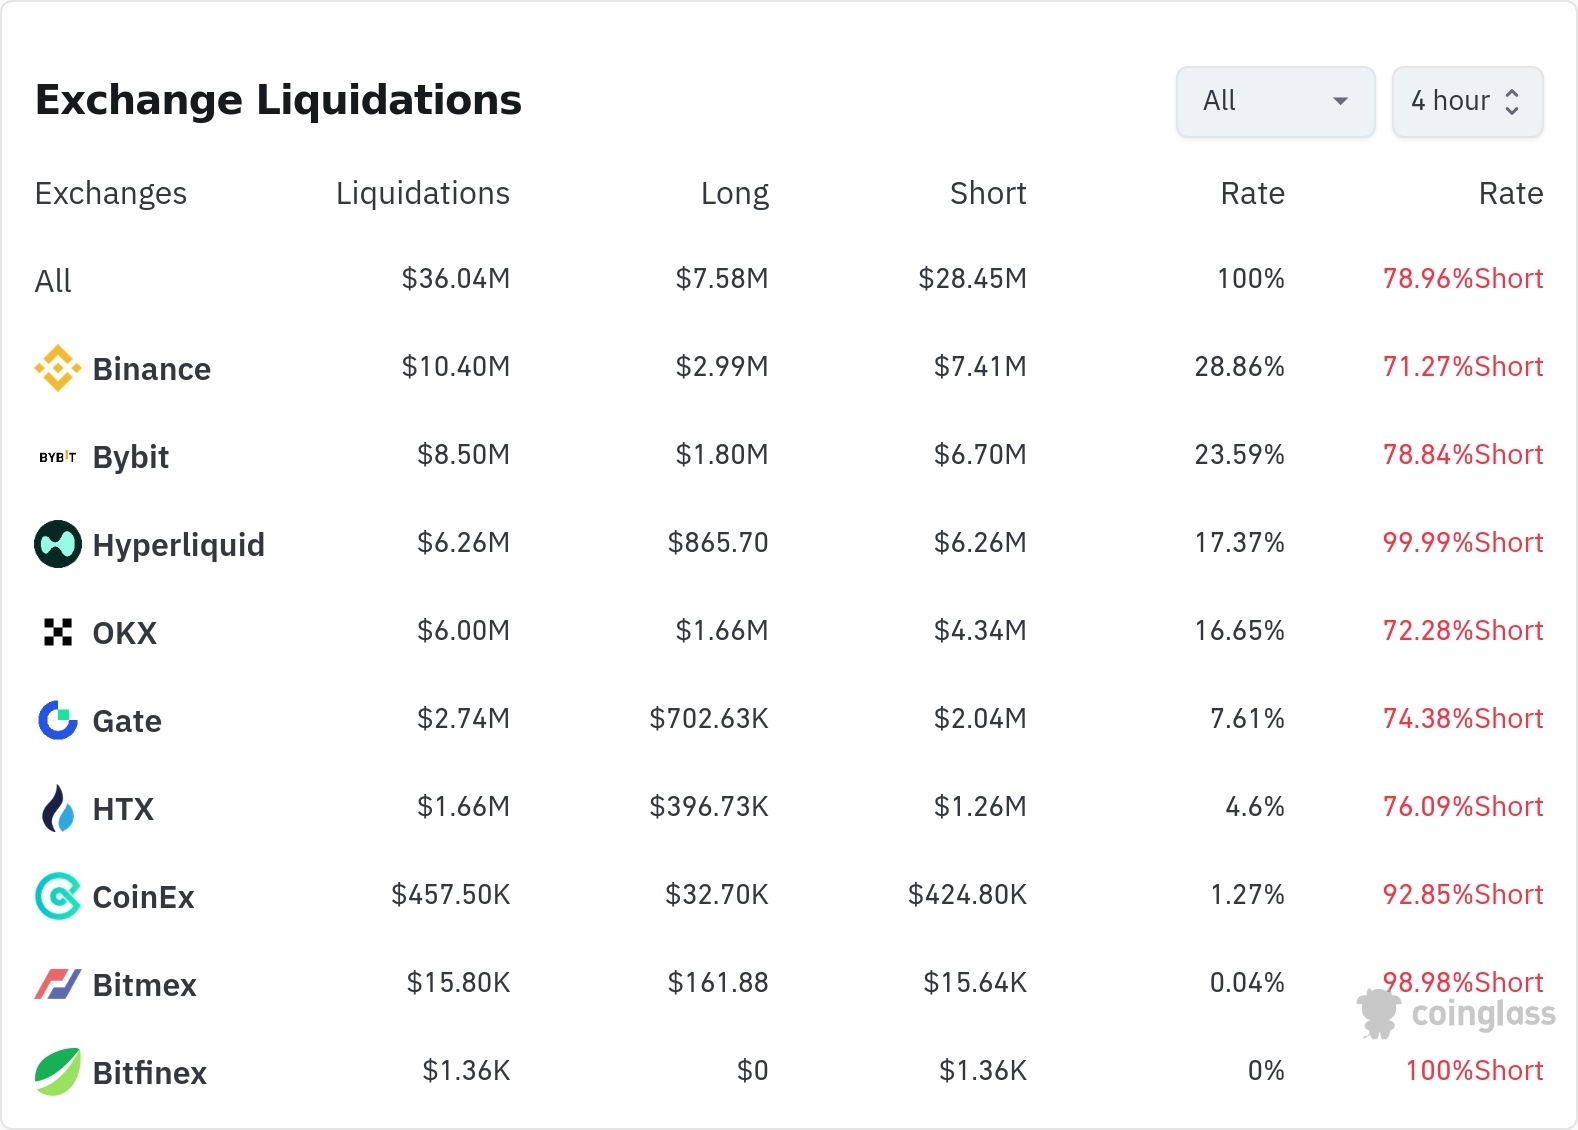This screenshot has width=1578, height=1130.
Task: Click the HTX flame logo icon
Action: click(58, 808)
